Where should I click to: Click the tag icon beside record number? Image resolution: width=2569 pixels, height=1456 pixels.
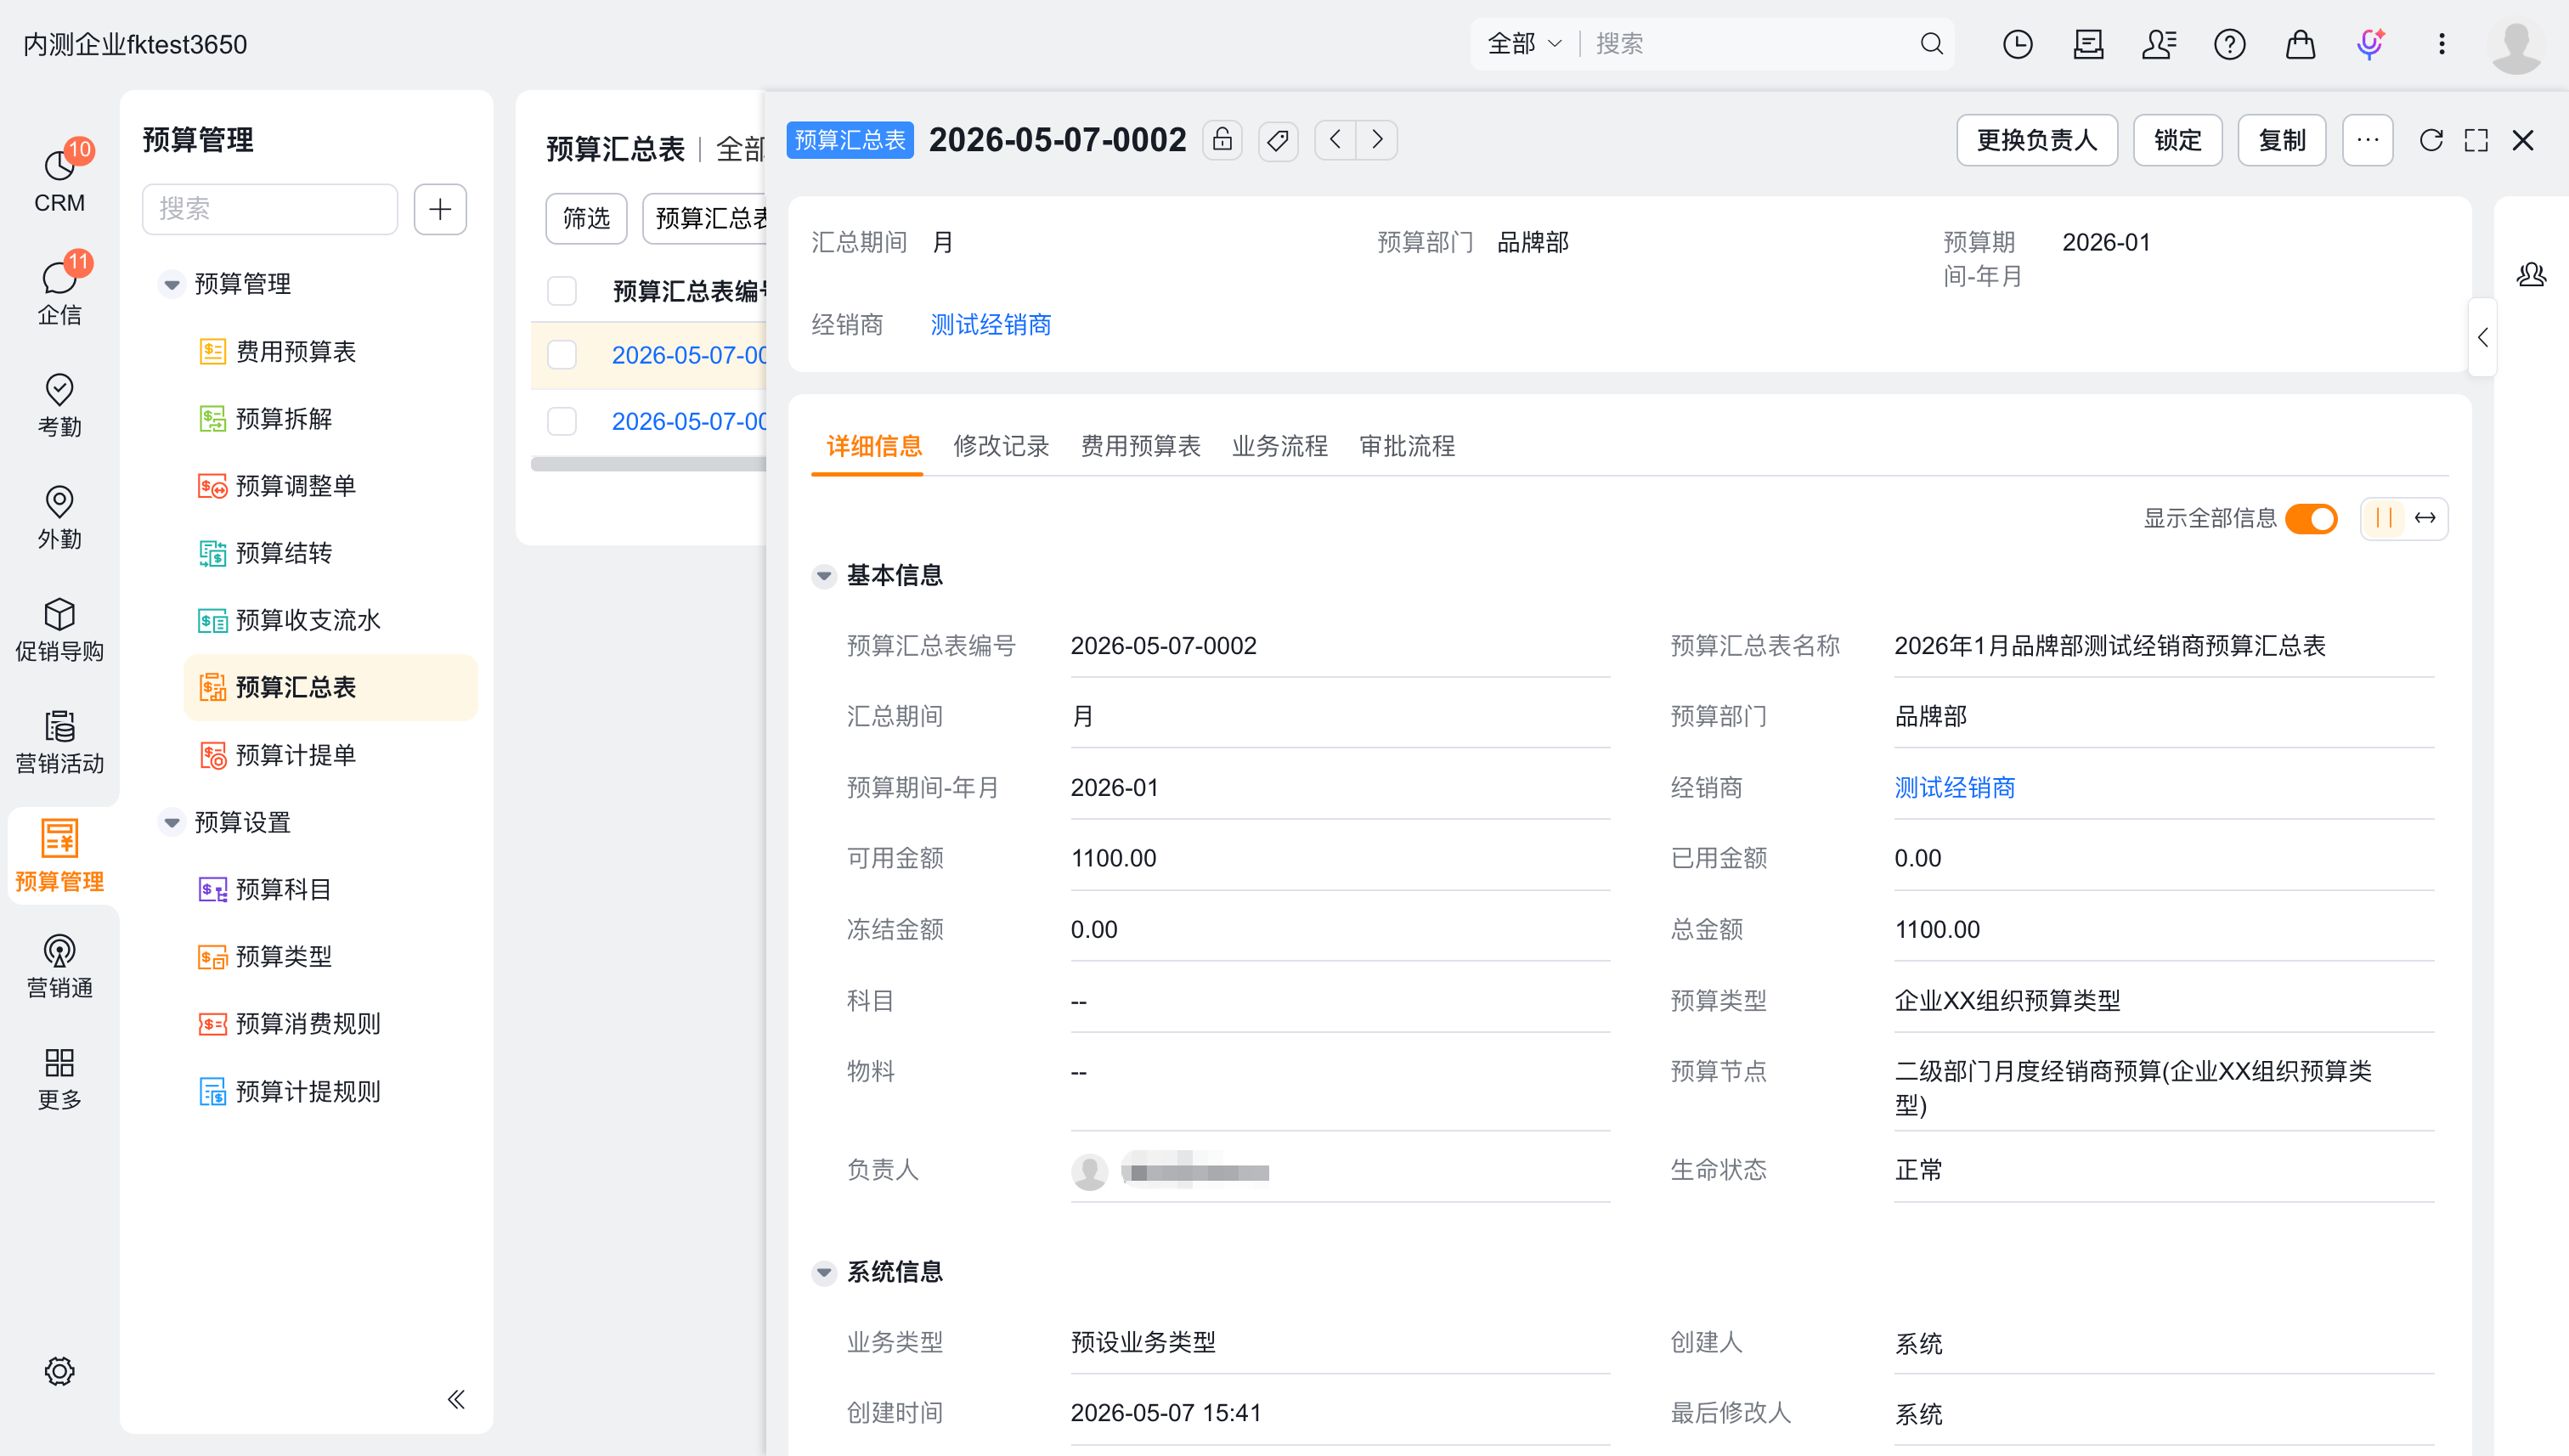1278,140
